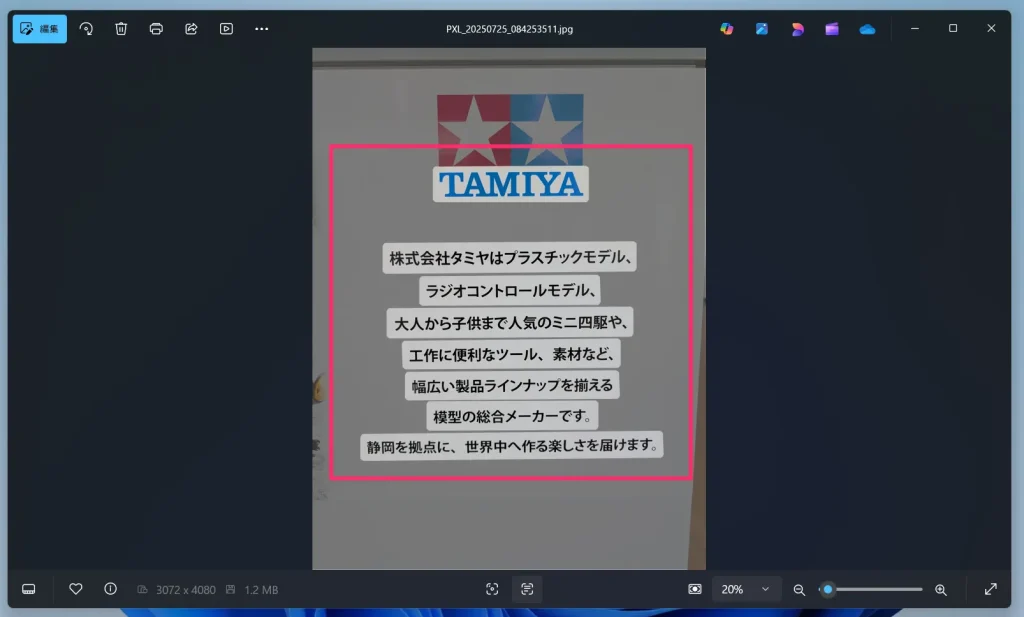The height and width of the screenshot is (617, 1024).
Task: Click the 1.2 MB file size text
Action: coord(261,590)
